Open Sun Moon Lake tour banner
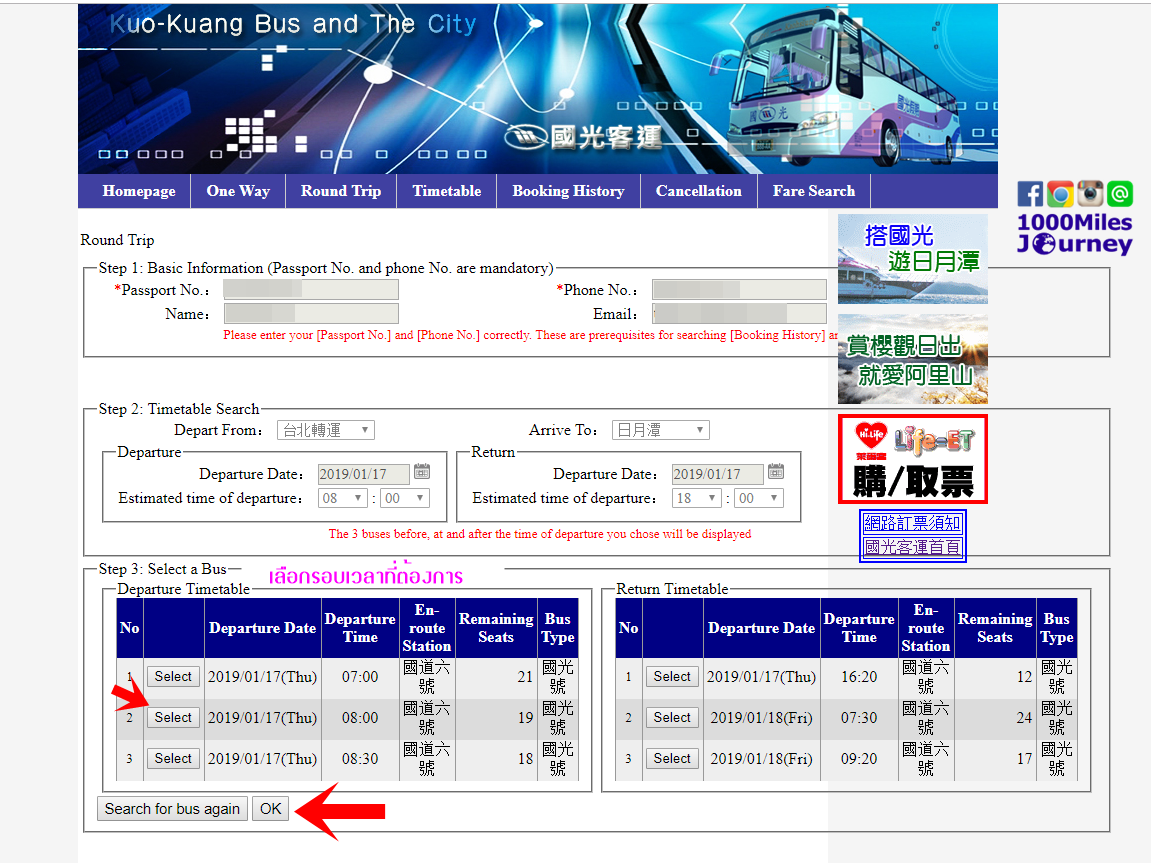 point(912,259)
